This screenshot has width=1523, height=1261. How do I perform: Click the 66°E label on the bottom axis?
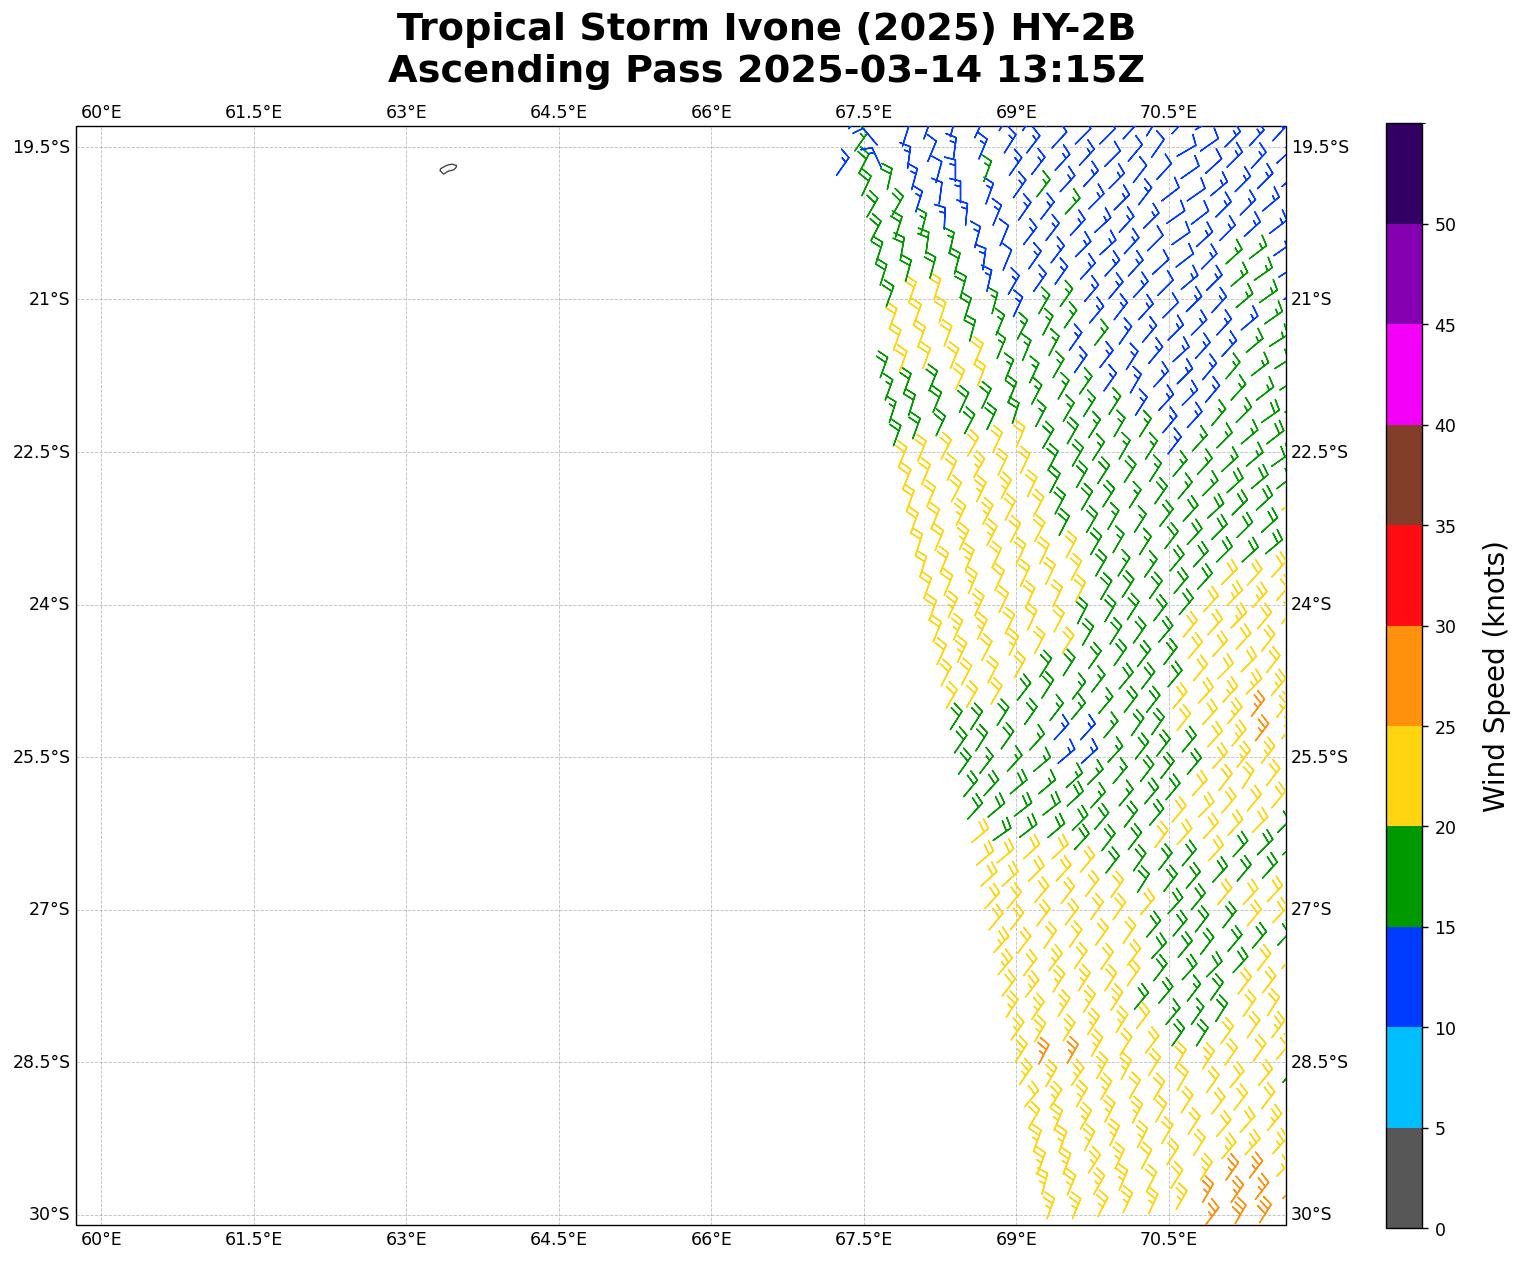(711, 1240)
